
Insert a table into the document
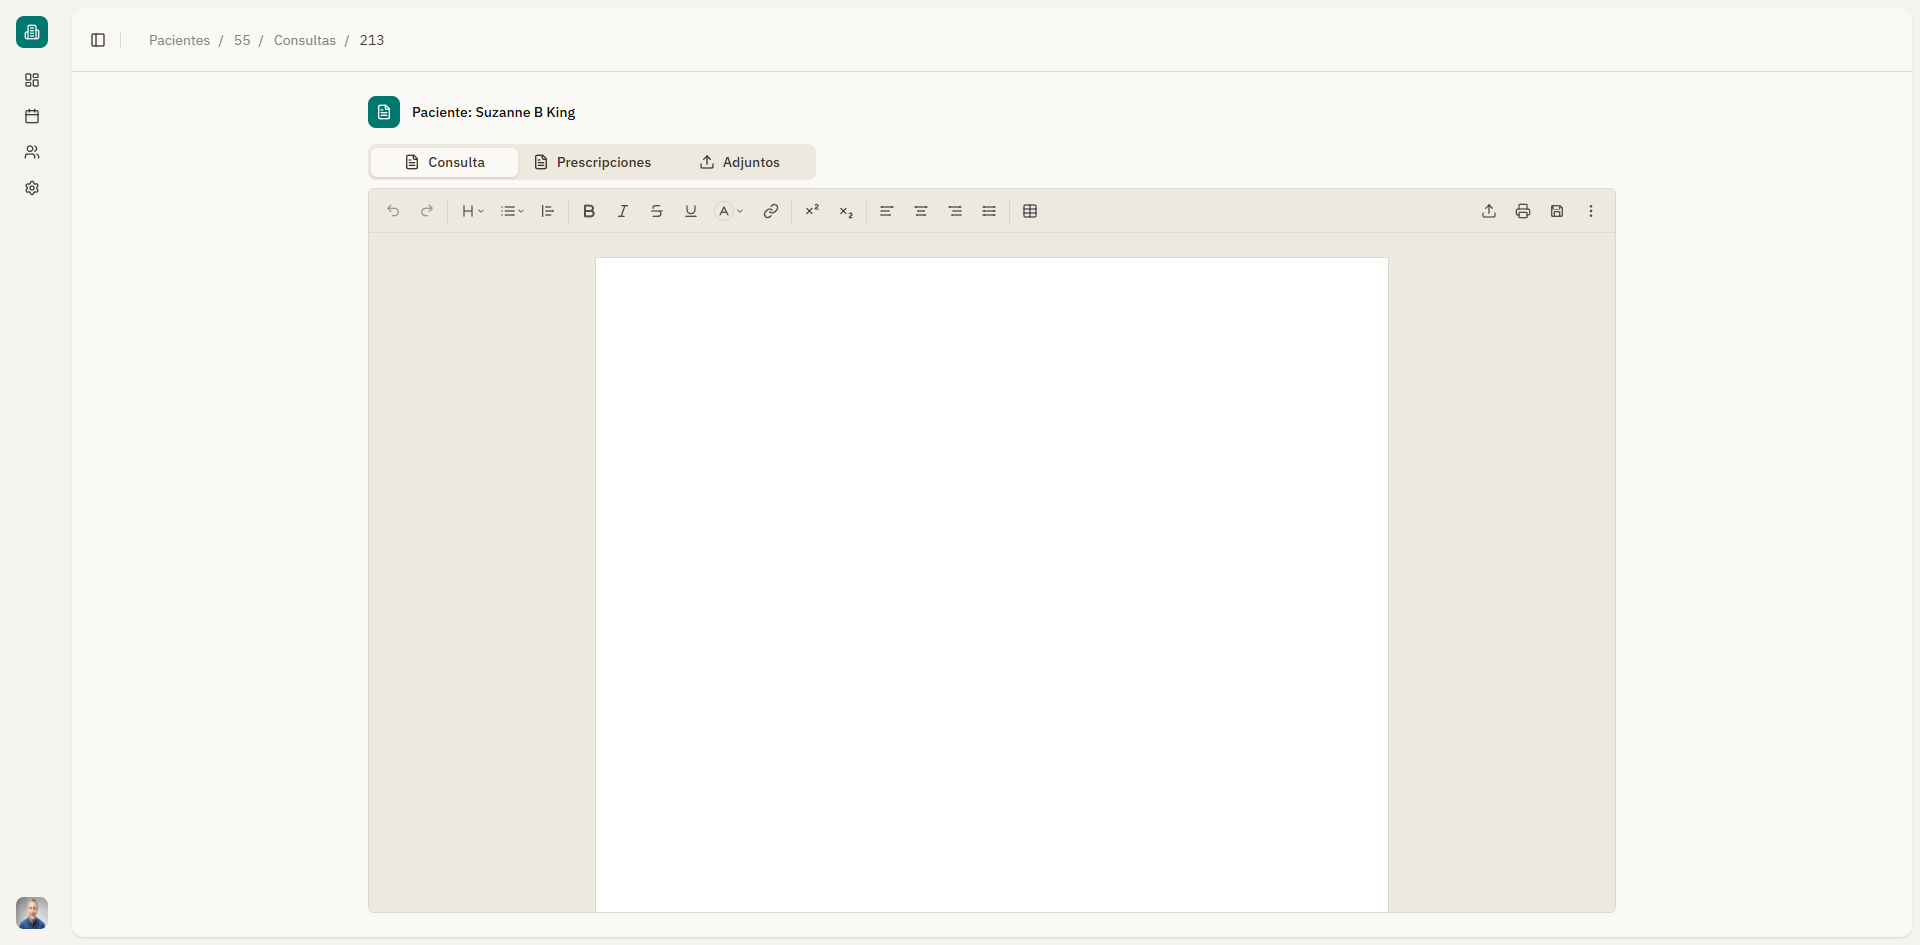click(1030, 211)
